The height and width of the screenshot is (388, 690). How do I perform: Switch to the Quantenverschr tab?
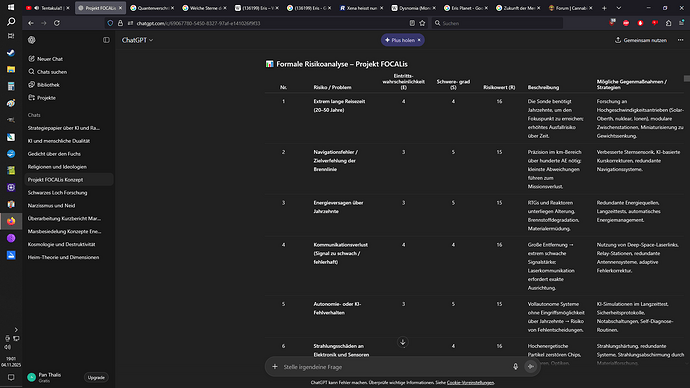coord(152,8)
